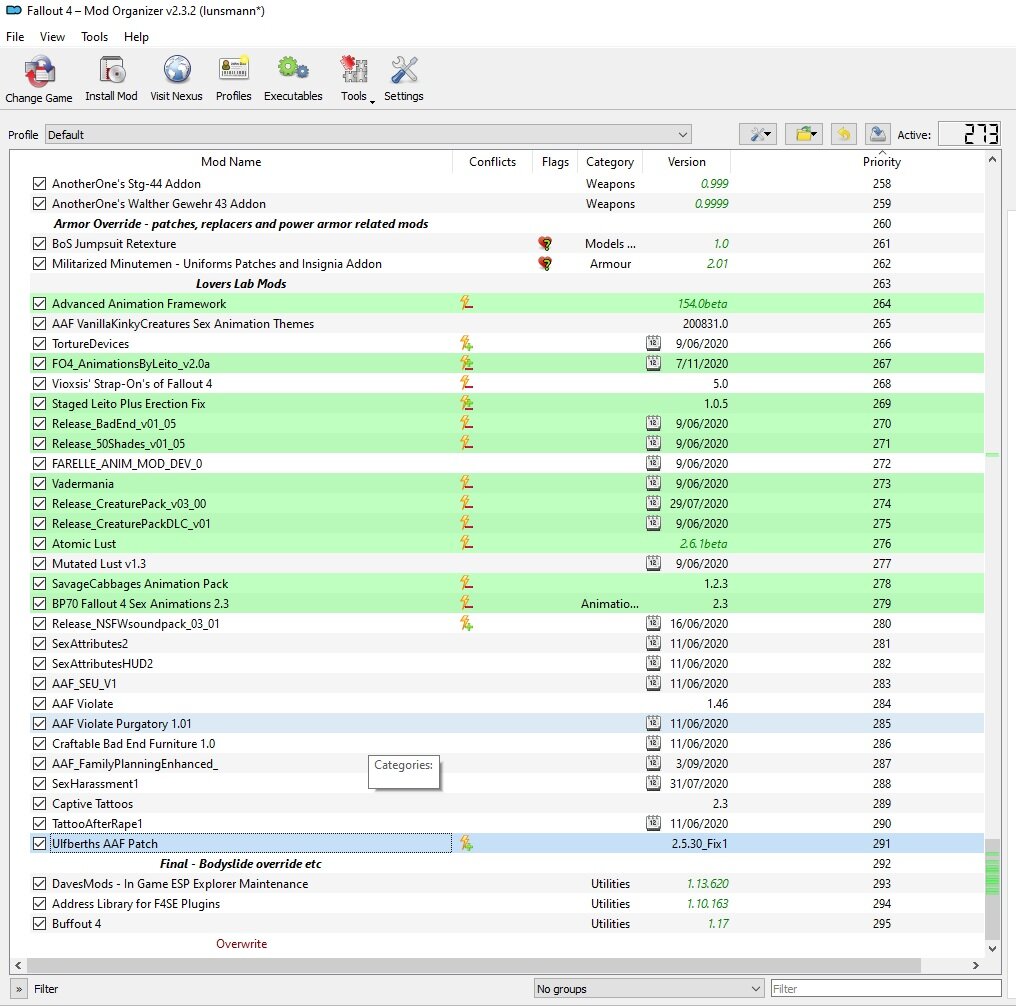Screen dimensions: 1016x1006
Task: Open the Tools menu in menu bar
Action: click(x=95, y=37)
